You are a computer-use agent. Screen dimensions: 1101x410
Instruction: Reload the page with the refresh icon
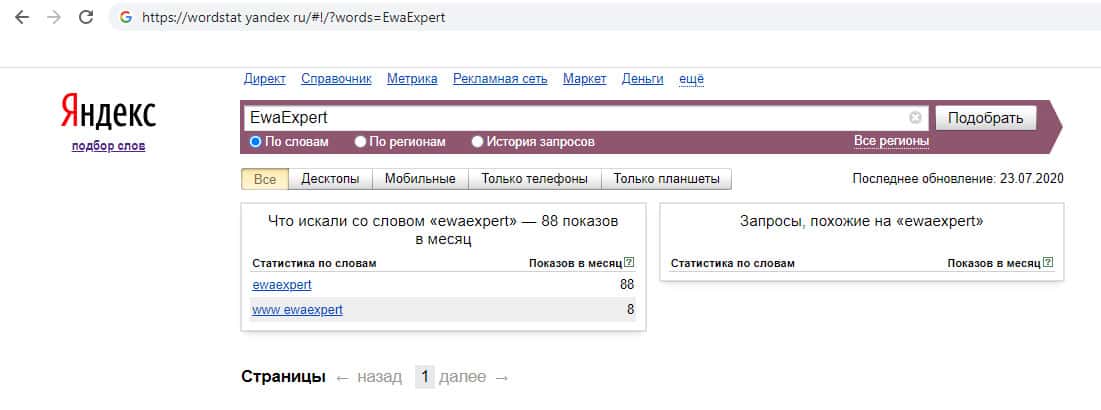(86, 18)
